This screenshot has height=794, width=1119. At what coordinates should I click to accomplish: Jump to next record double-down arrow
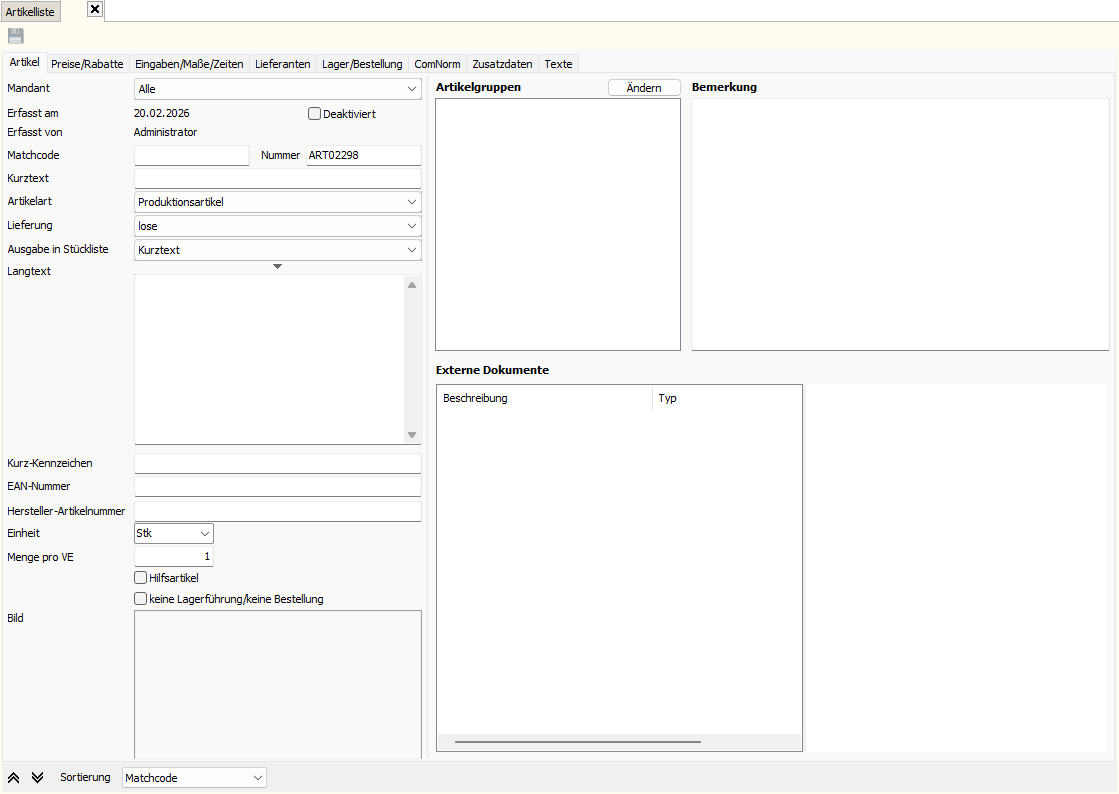(x=38, y=778)
